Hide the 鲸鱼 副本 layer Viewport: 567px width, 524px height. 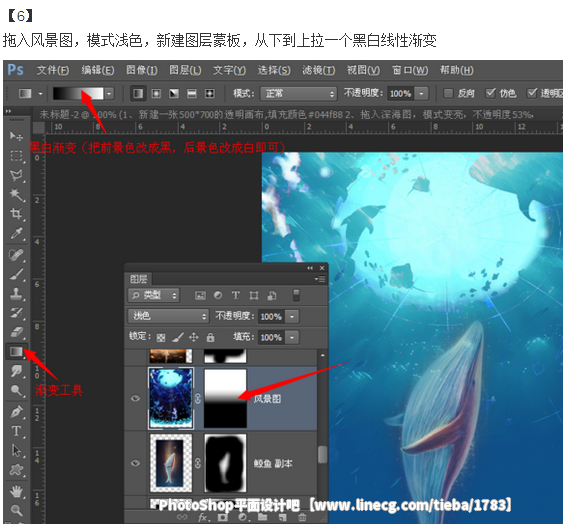tap(136, 463)
